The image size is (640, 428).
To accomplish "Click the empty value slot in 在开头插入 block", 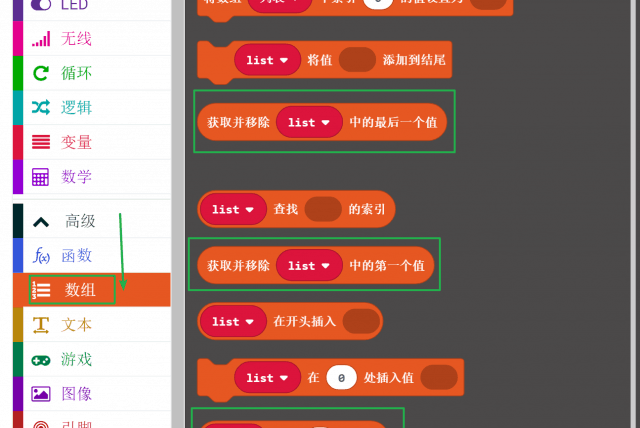I will tap(360, 322).
